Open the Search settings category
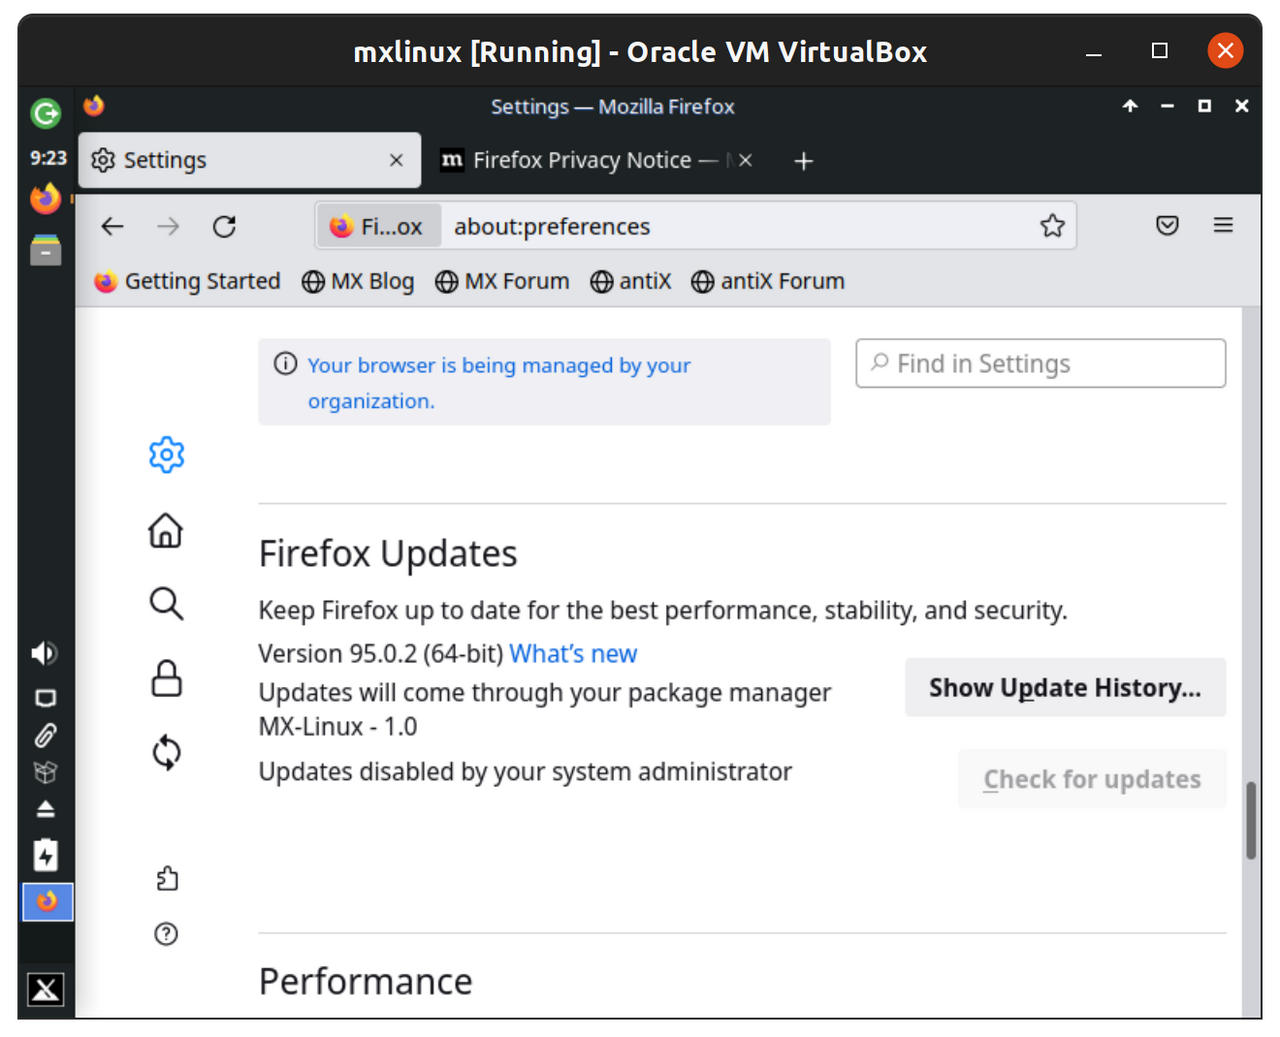Image resolution: width=1280 pixels, height=1037 pixels. (x=166, y=604)
